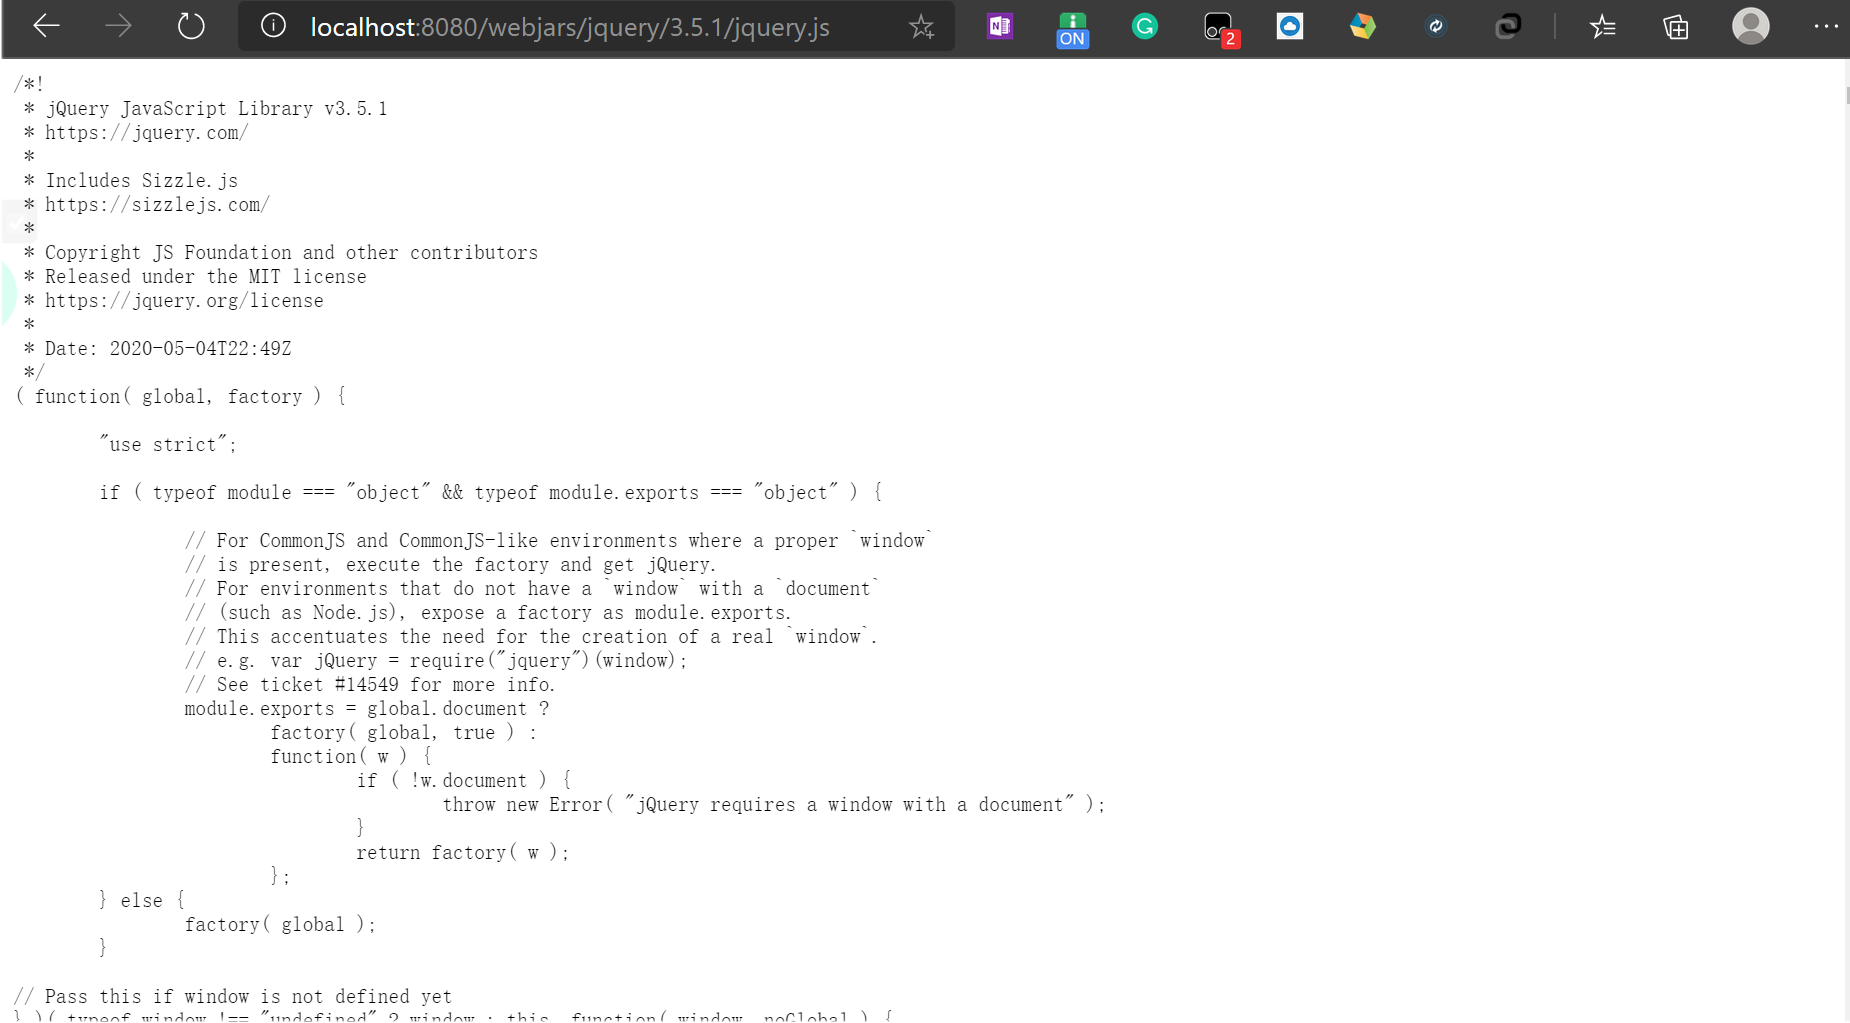The width and height of the screenshot is (1850, 1023).
Task: Click the 'return factory( w );' line
Action: point(463,852)
